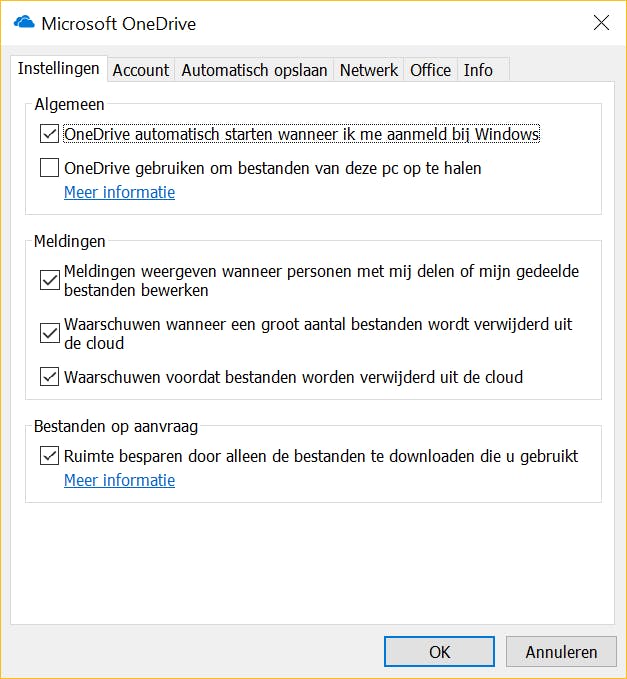Close the Microsoft OneDrive dialog window
Image resolution: width=627 pixels, height=679 pixels.
coord(601,23)
